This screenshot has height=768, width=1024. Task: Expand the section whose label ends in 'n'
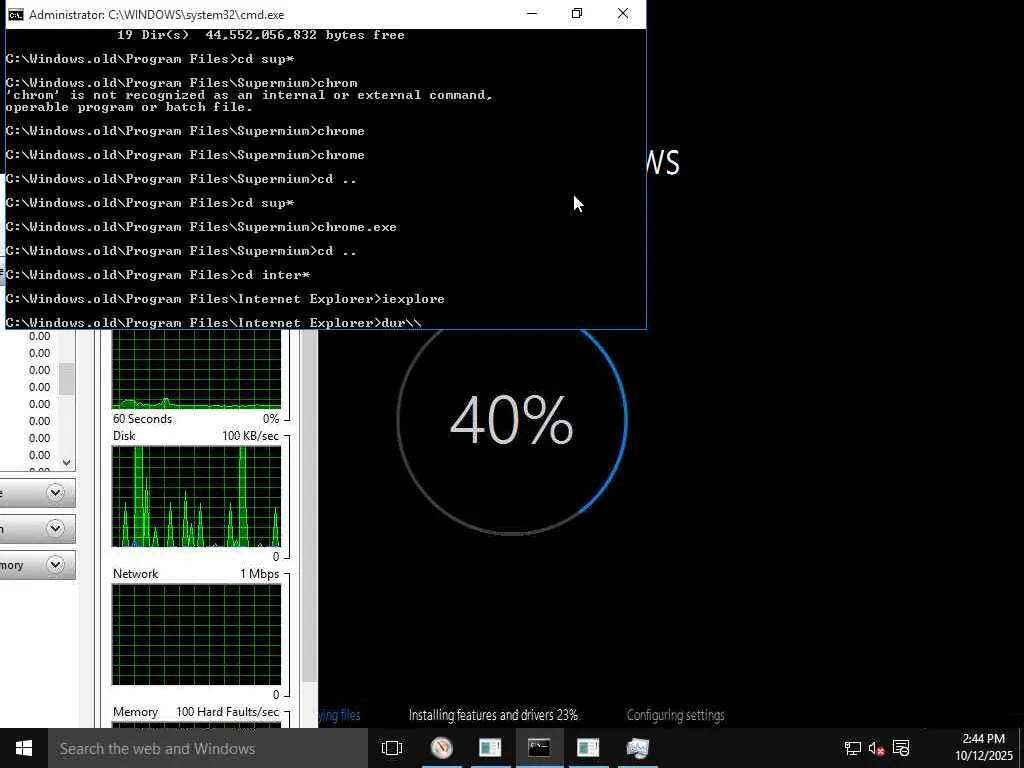coord(56,528)
